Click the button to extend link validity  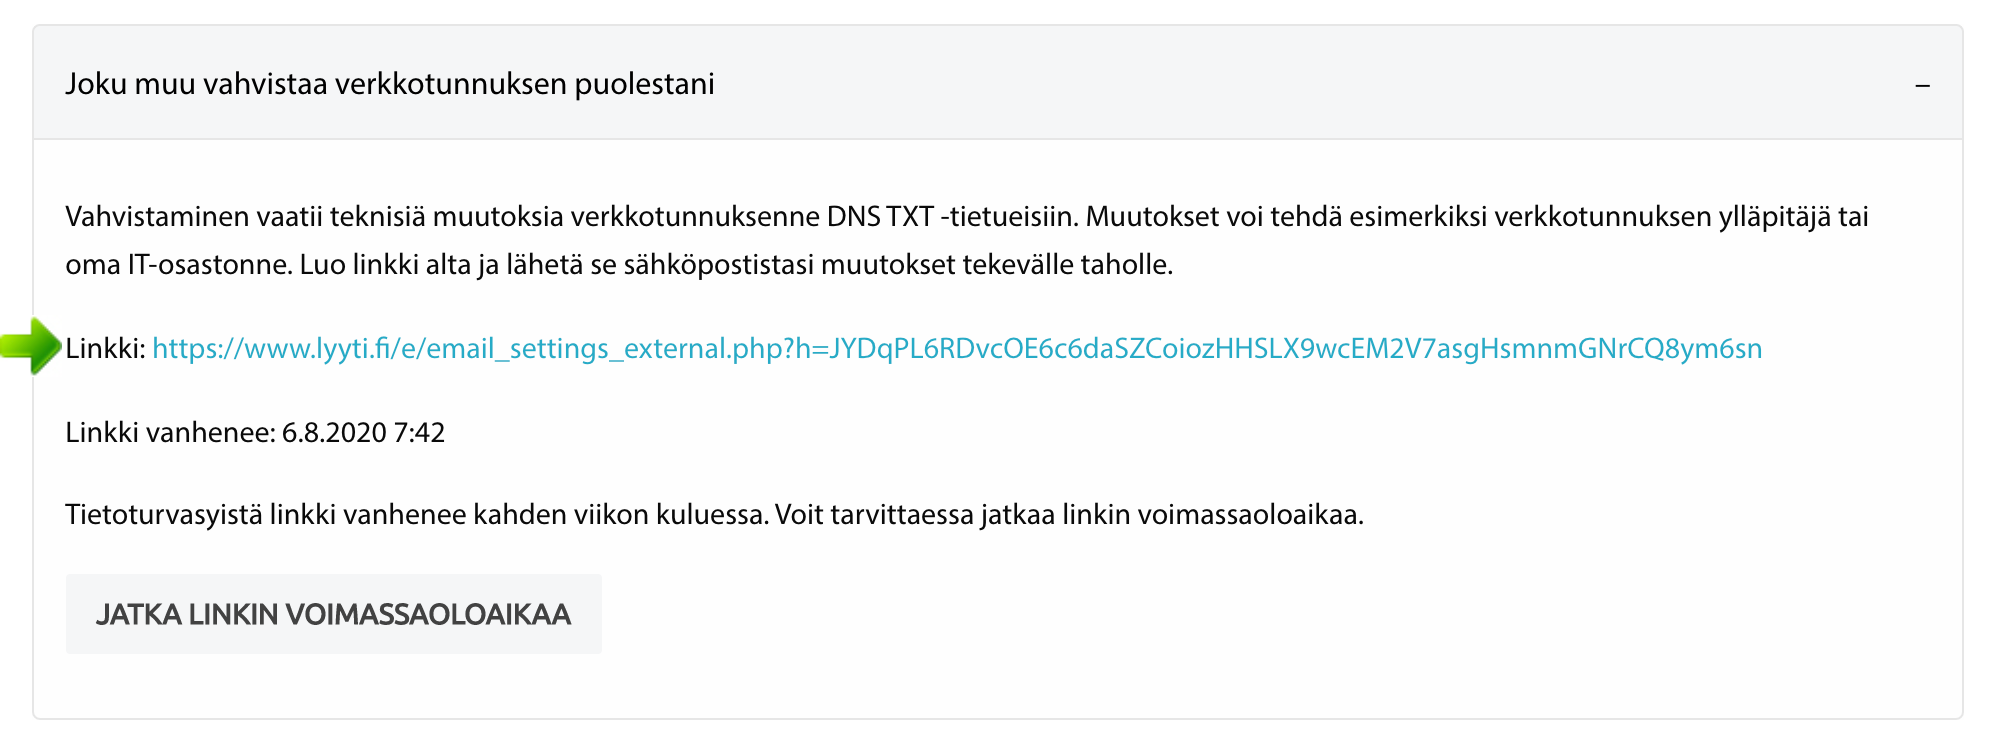coord(333,614)
